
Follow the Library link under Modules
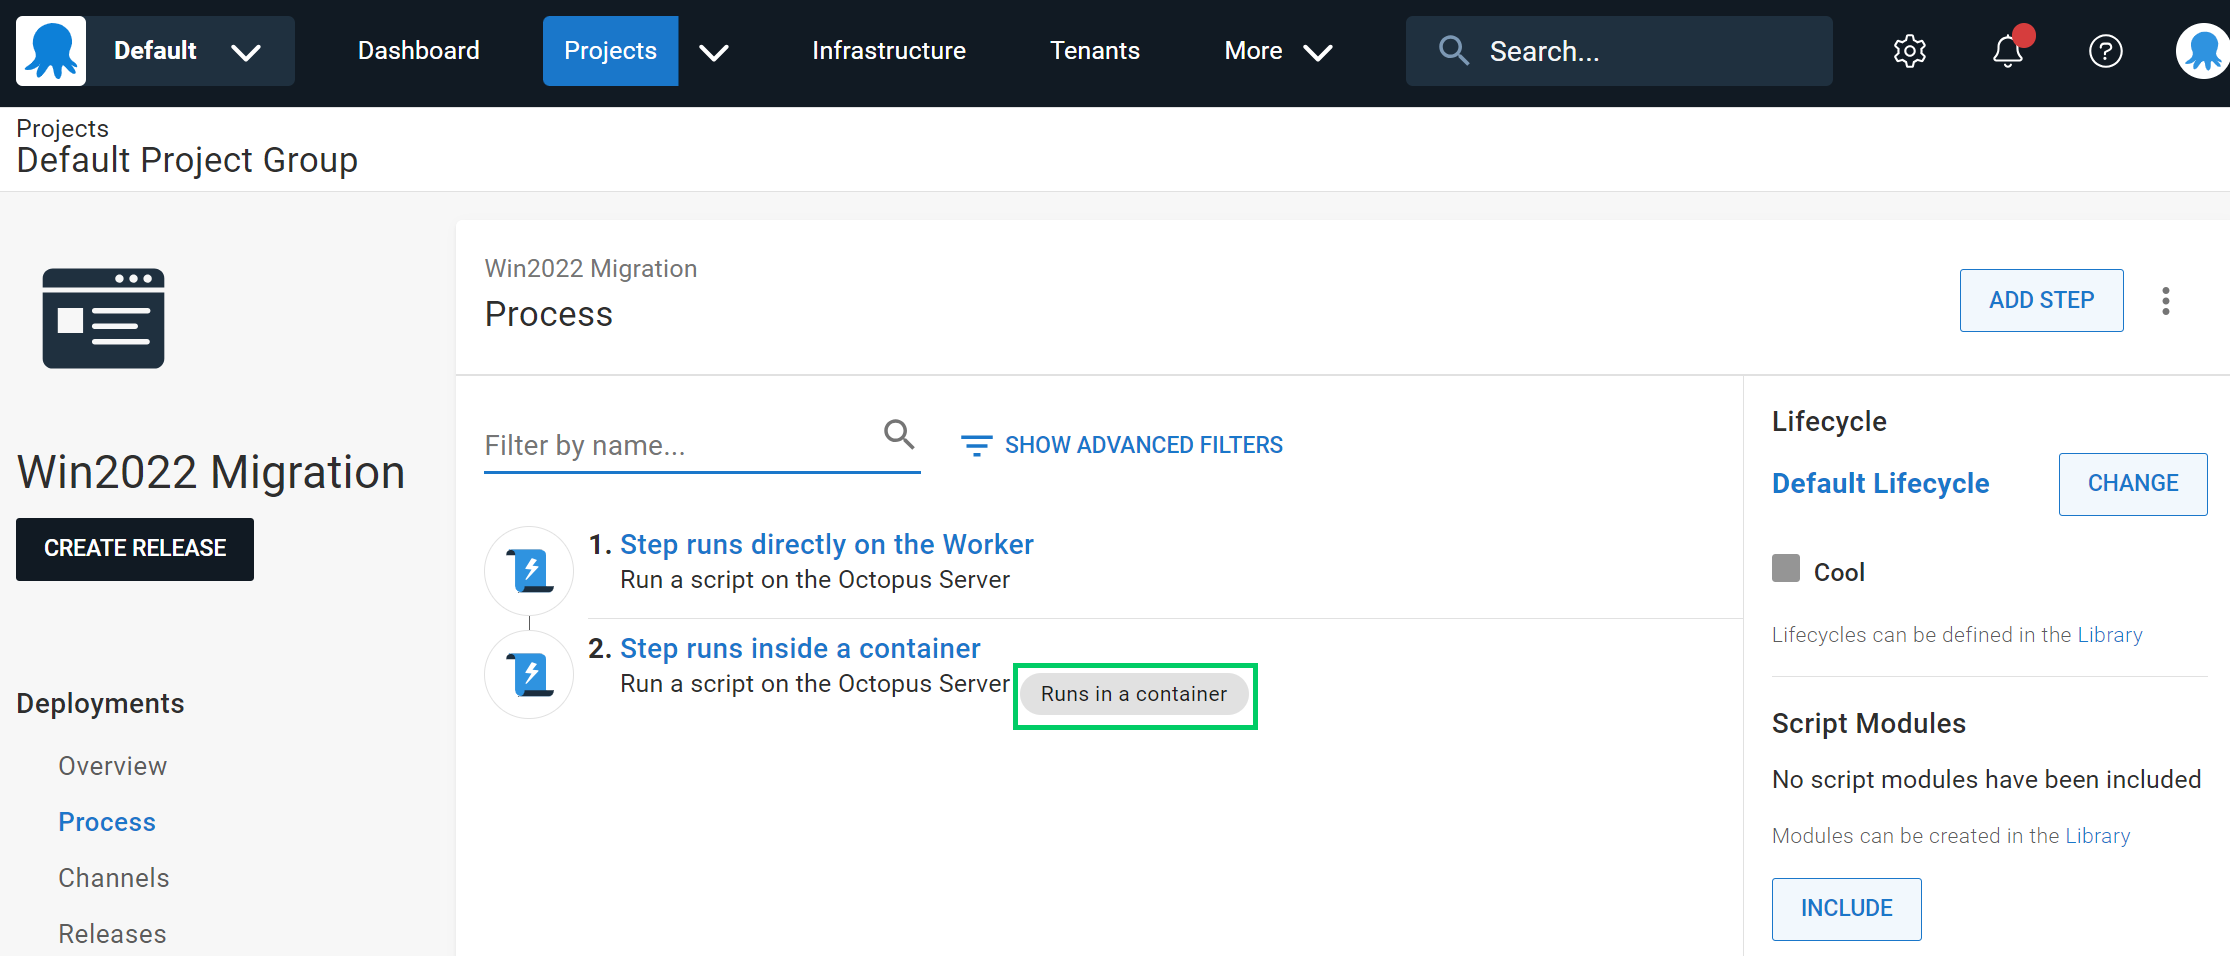(2098, 836)
